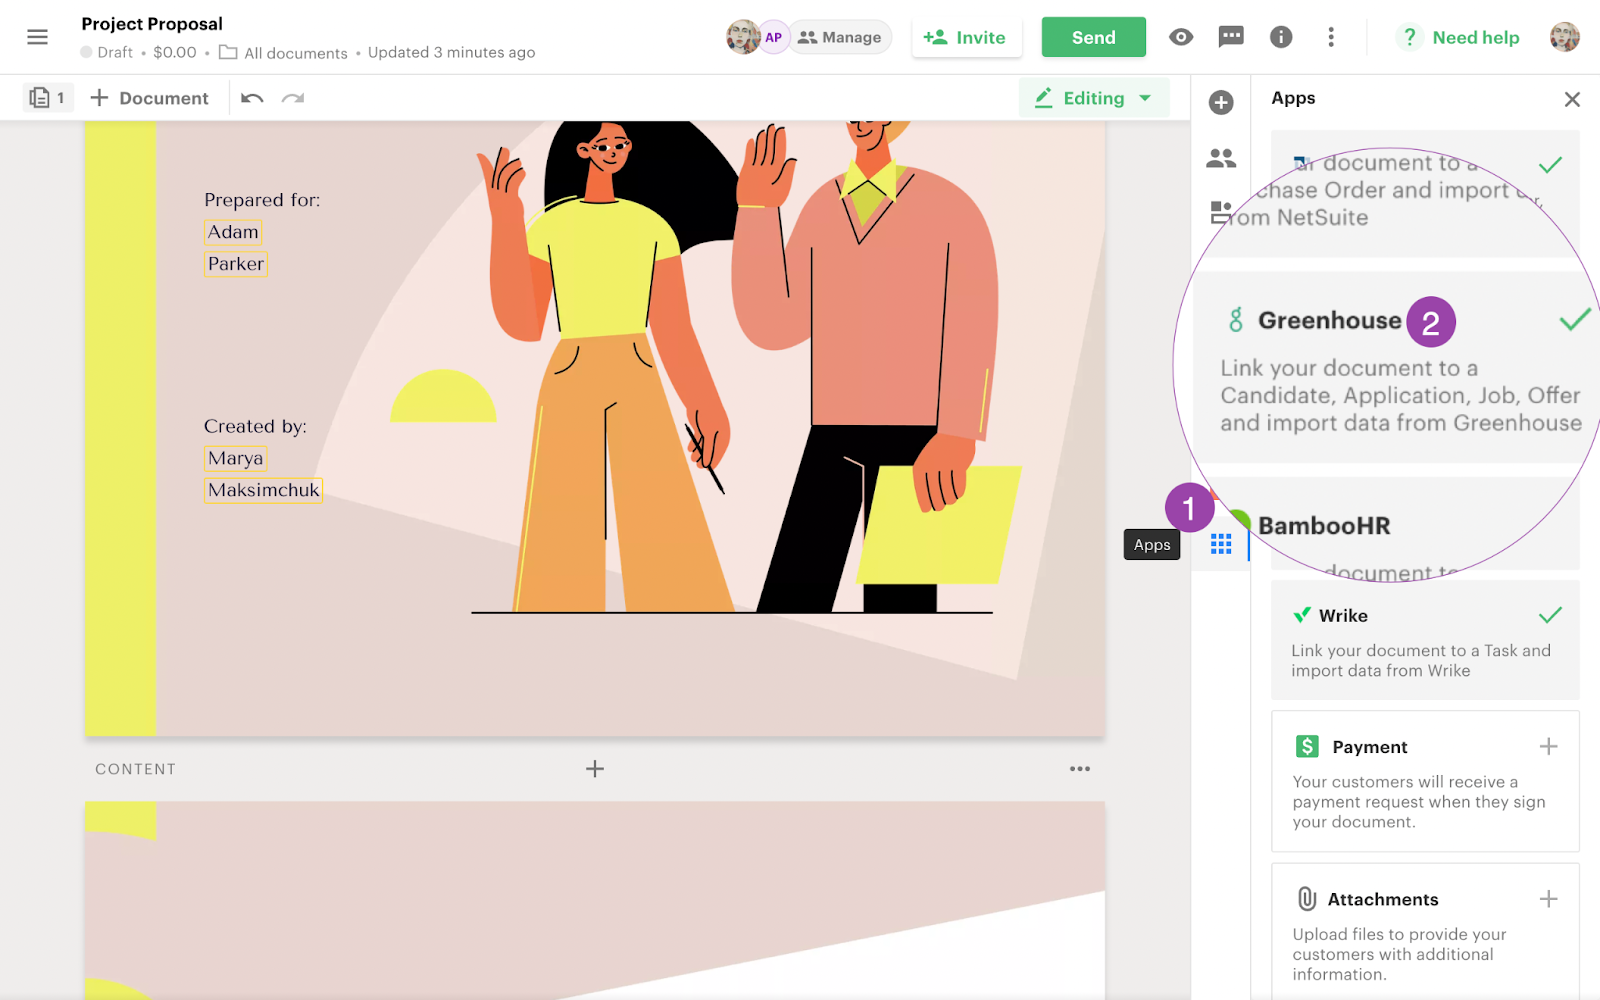Open the comments chat icon

[1231, 37]
